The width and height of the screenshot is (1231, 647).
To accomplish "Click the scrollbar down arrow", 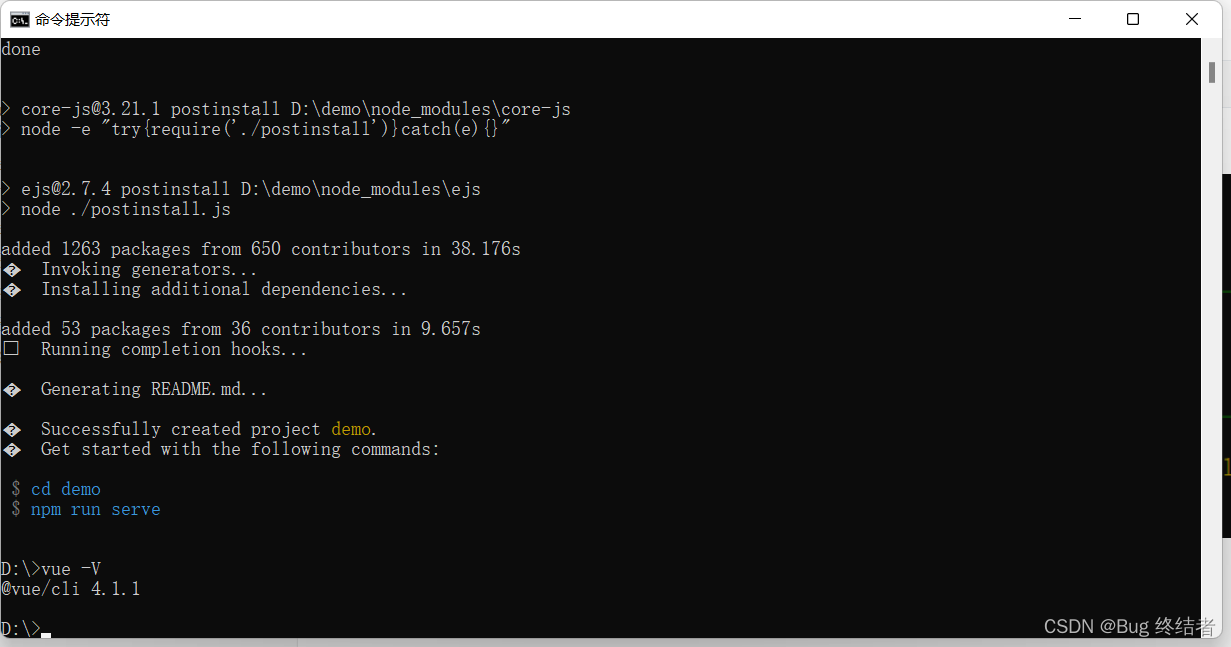I will [1208, 629].
